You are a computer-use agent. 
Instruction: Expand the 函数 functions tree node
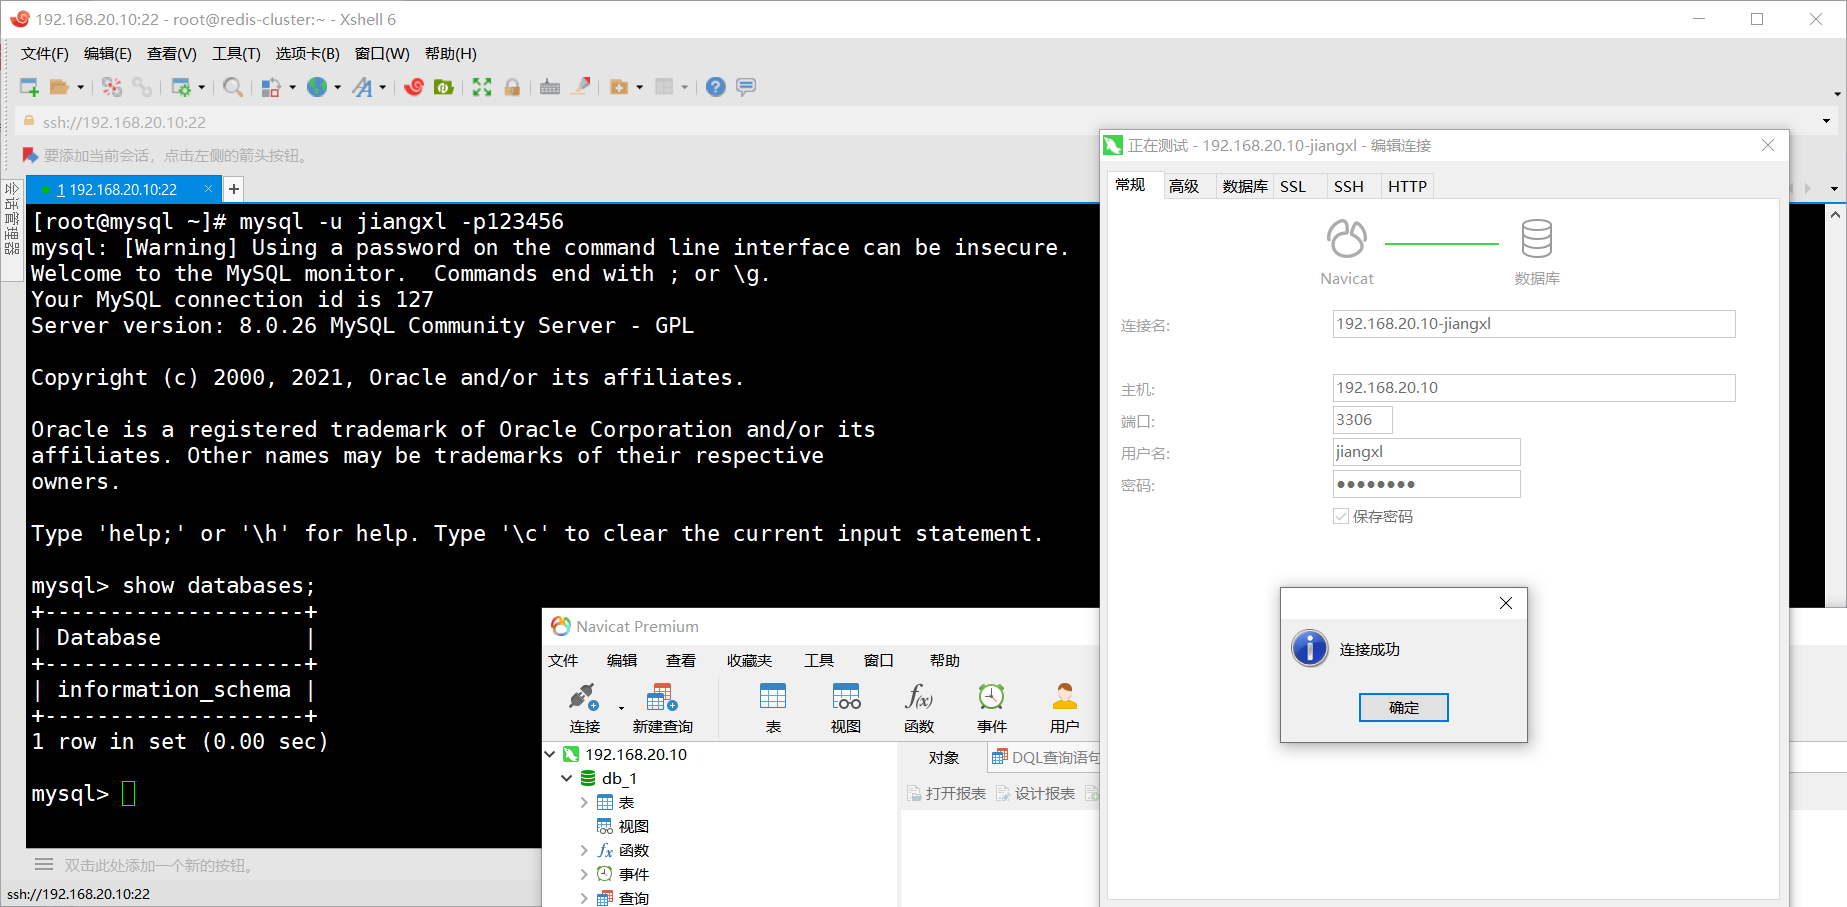click(x=584, y=850)
